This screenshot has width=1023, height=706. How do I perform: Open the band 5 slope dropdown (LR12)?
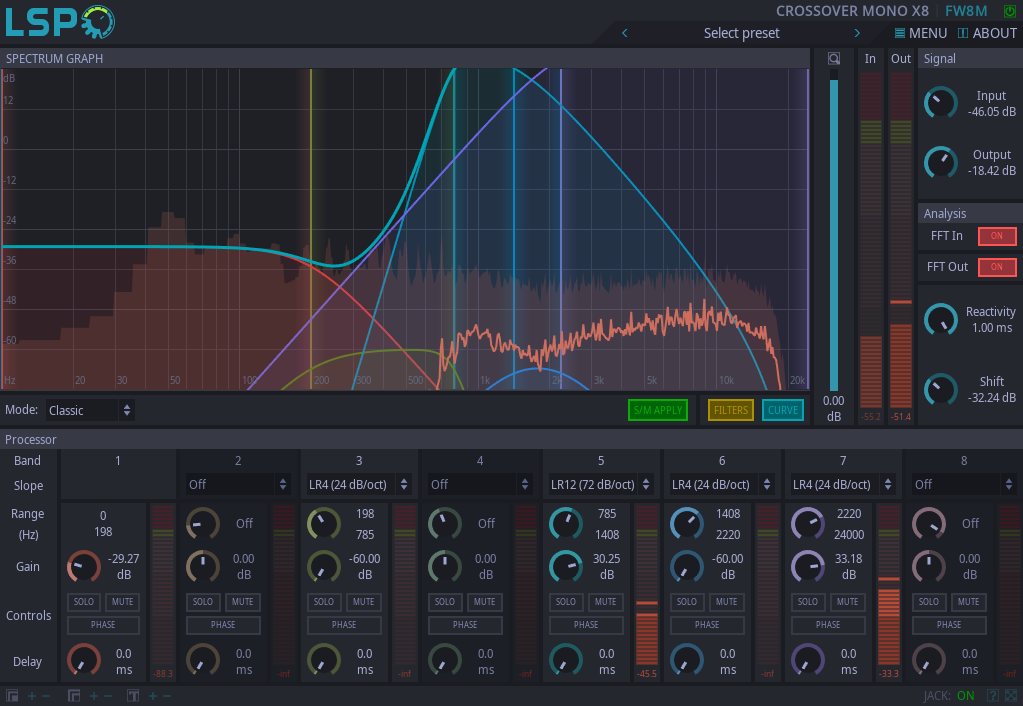(601, 484)
